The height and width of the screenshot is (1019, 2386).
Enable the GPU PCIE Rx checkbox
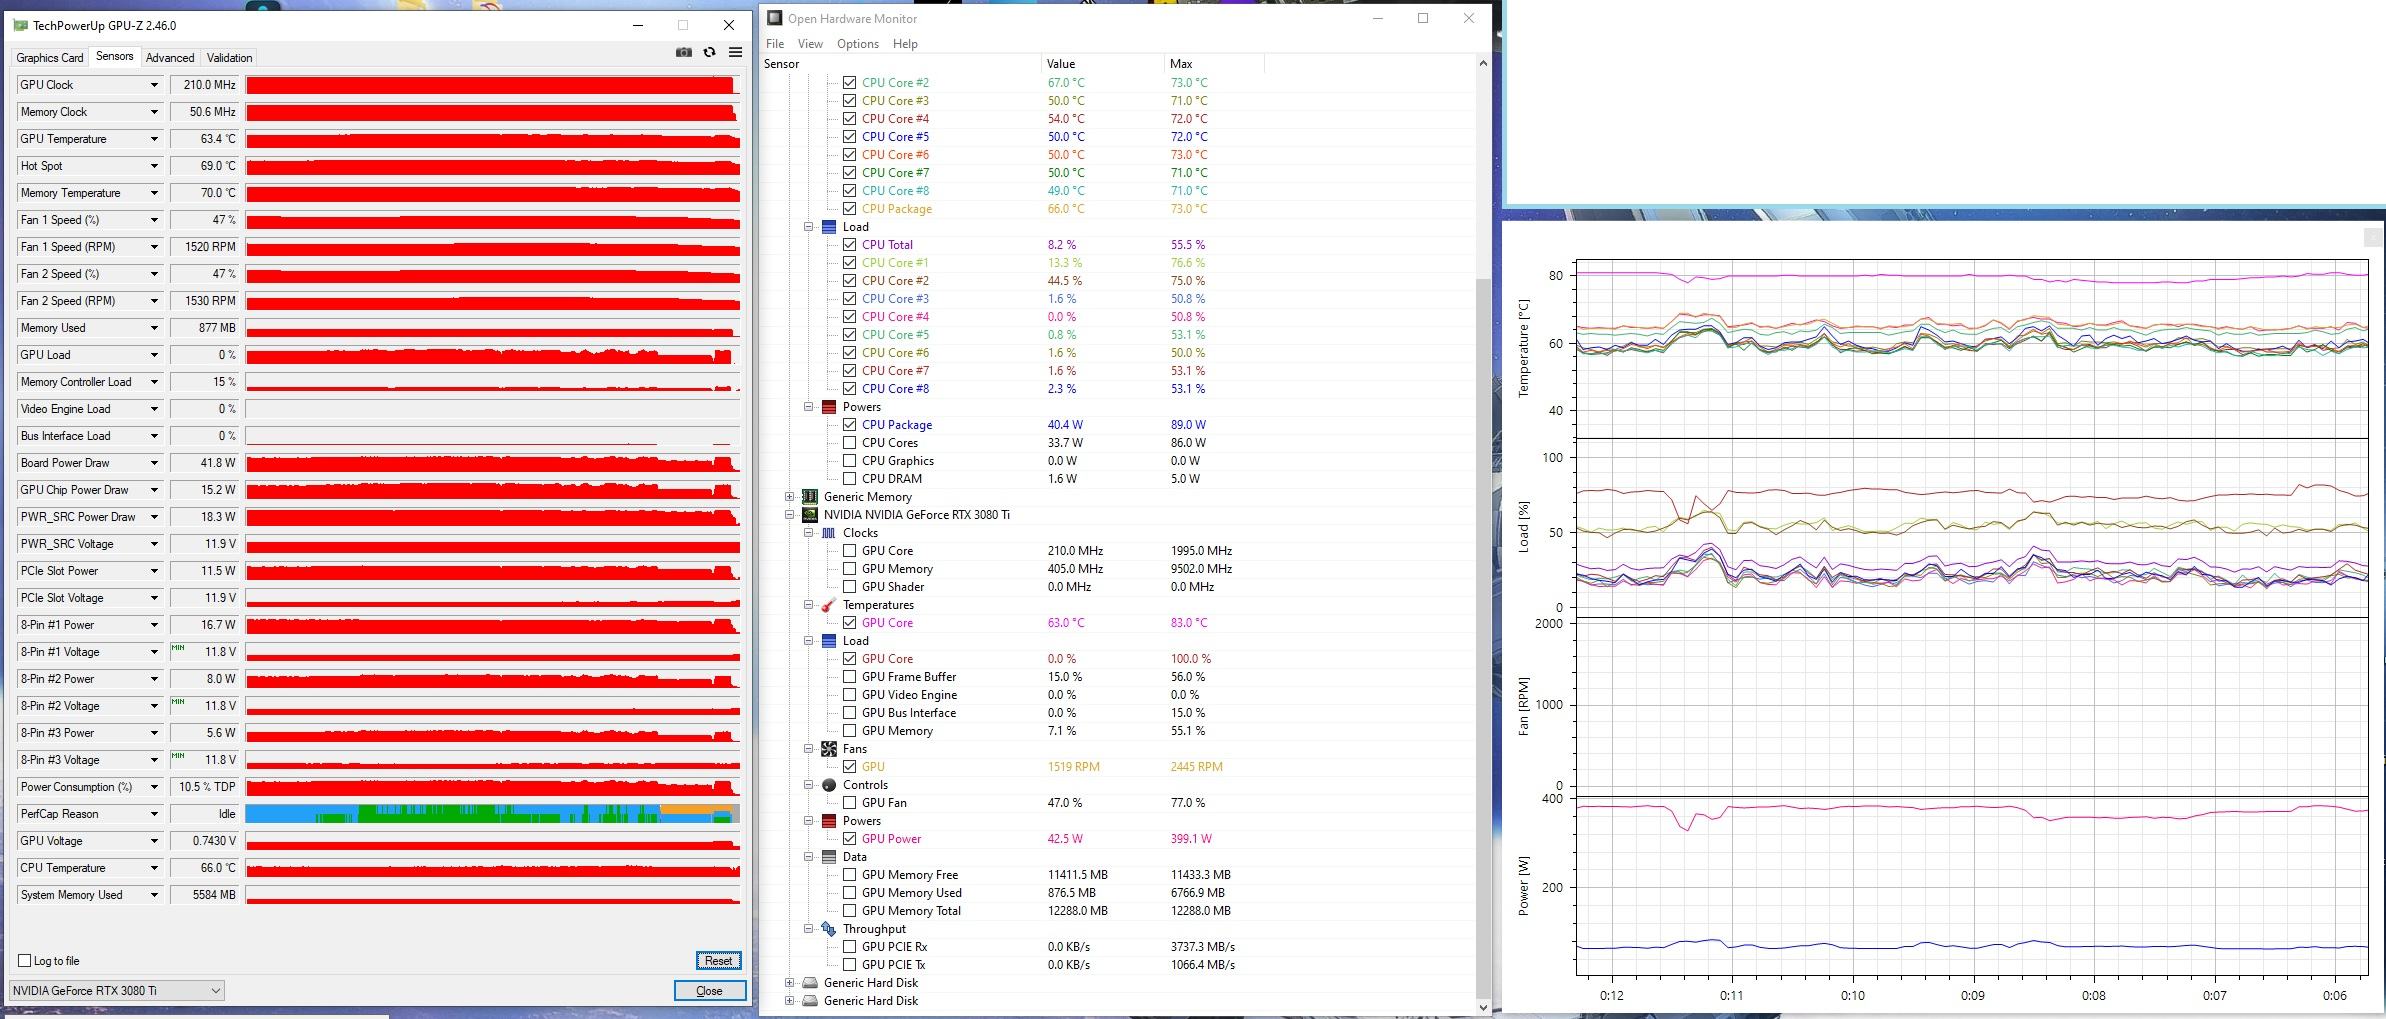click(x=849, y=947)
